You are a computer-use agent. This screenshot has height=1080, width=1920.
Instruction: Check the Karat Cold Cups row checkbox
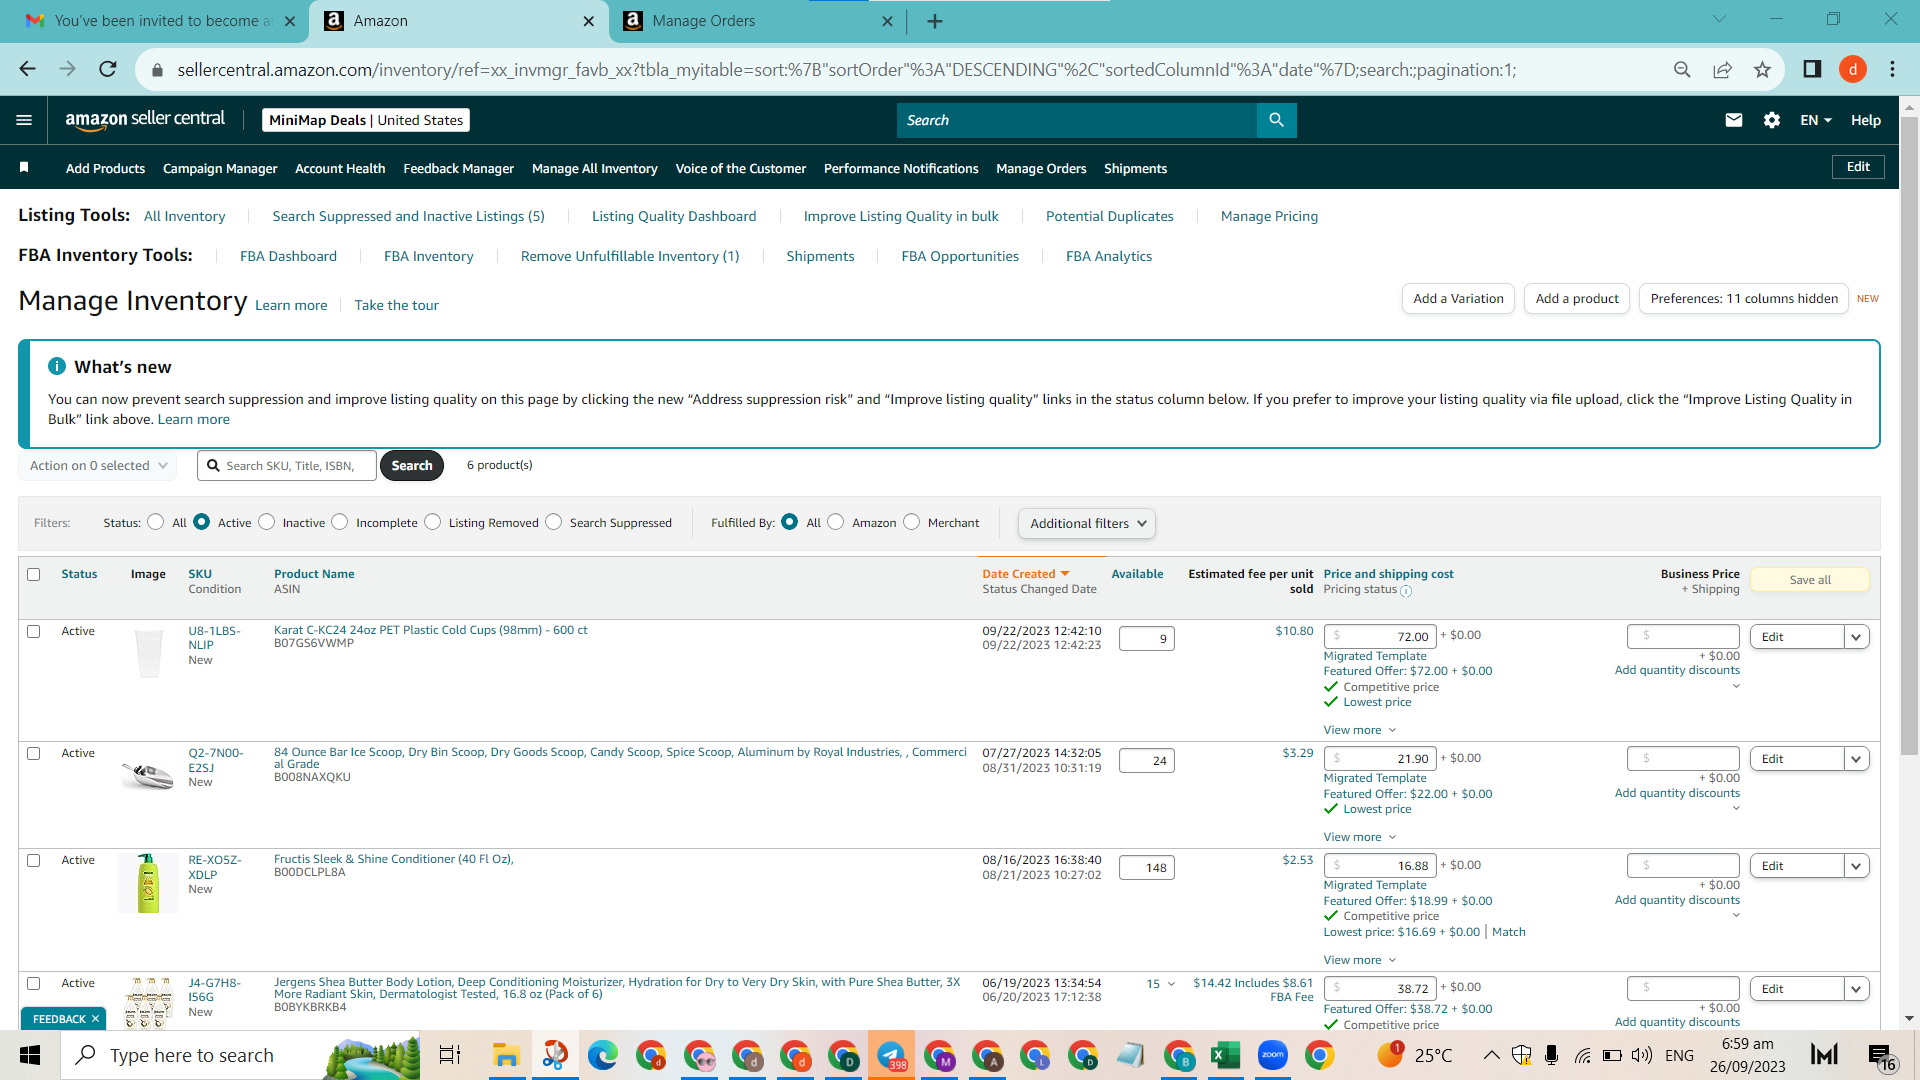pyautogui.click(x=34, y=631)
